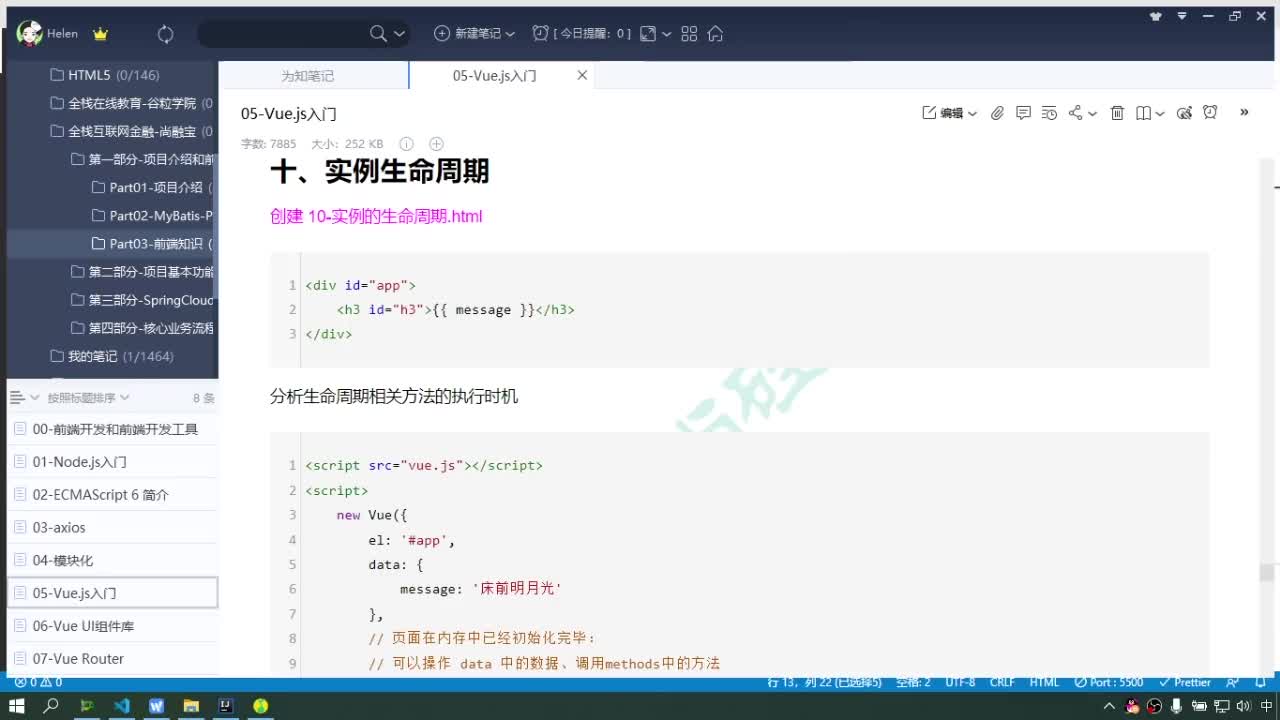The height and width of the screenshot is (720, 1280).
Task: Open File Explorer from taskbar
Action: click(191, 706)
